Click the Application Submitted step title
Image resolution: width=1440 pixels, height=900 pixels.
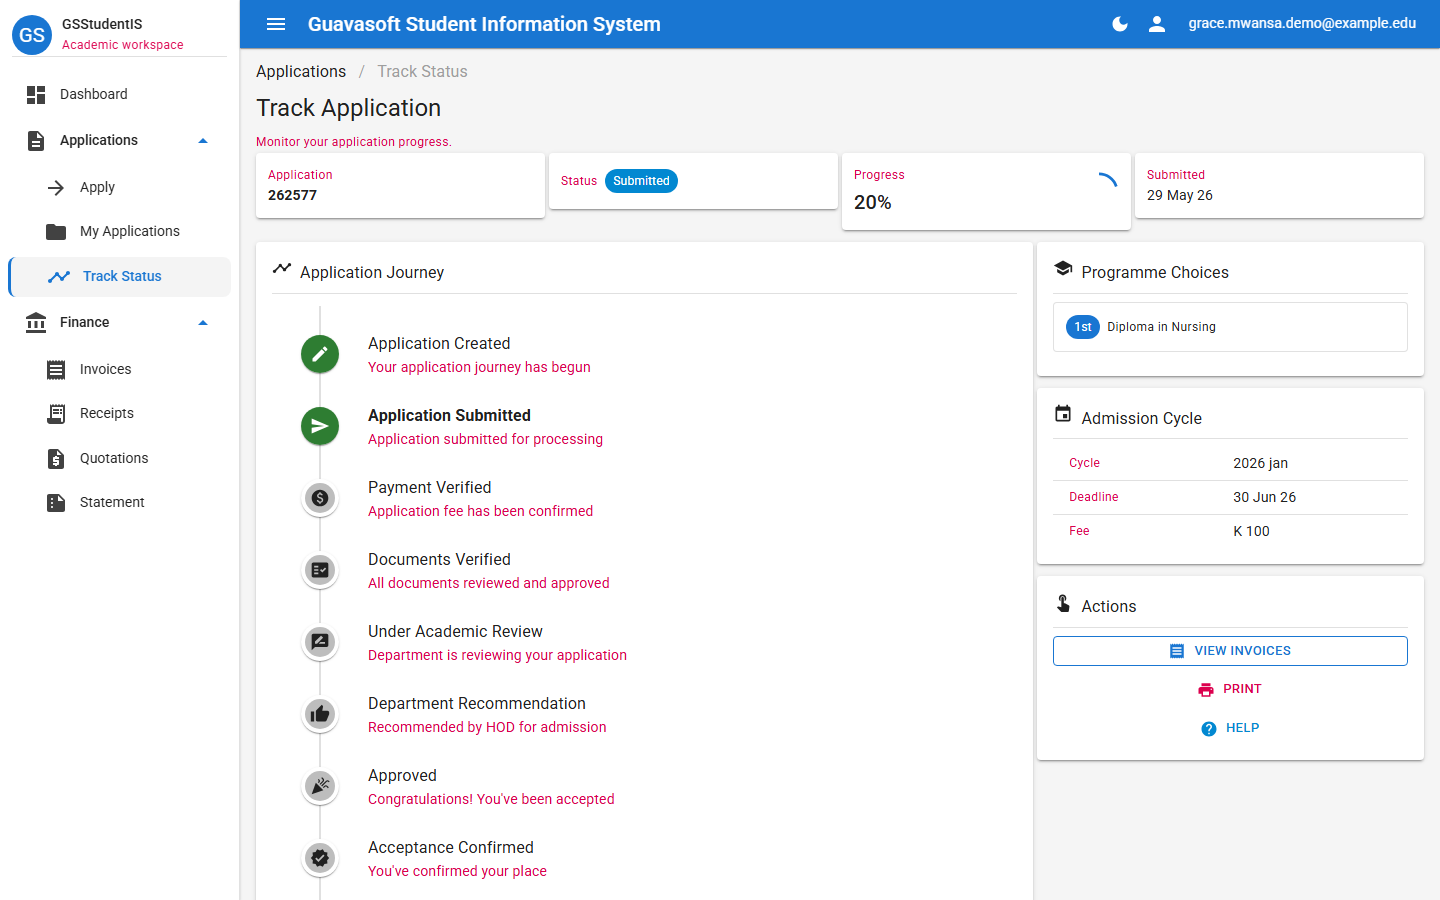pyautogui.click(x=449, y=416)
